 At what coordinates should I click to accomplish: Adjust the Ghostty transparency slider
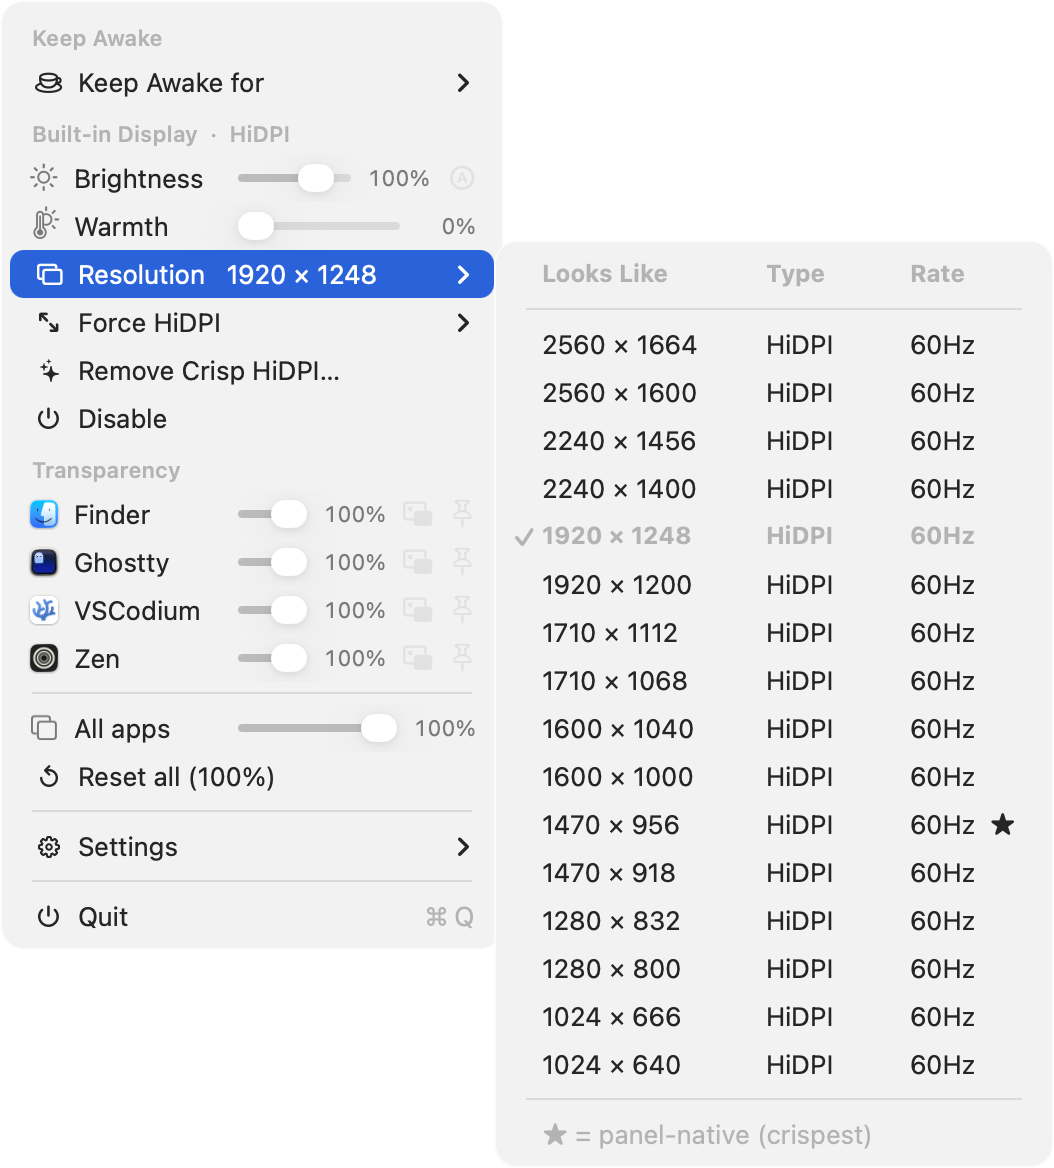273,562
